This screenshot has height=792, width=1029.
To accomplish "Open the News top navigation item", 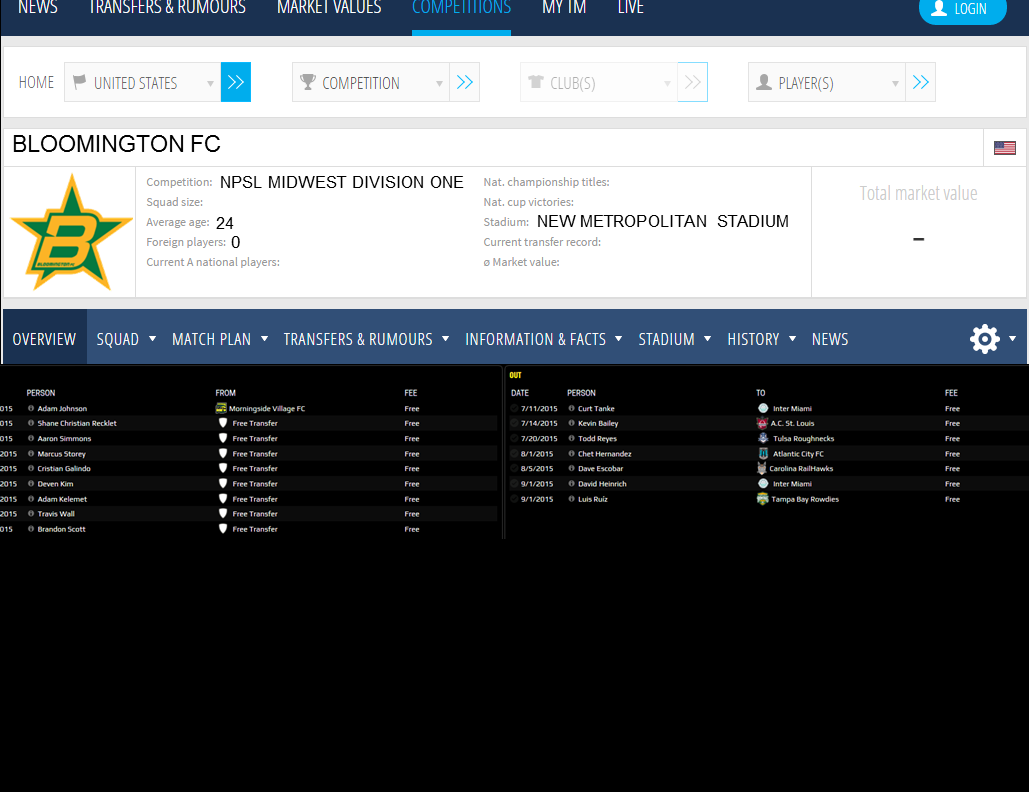I will (37, 8).
